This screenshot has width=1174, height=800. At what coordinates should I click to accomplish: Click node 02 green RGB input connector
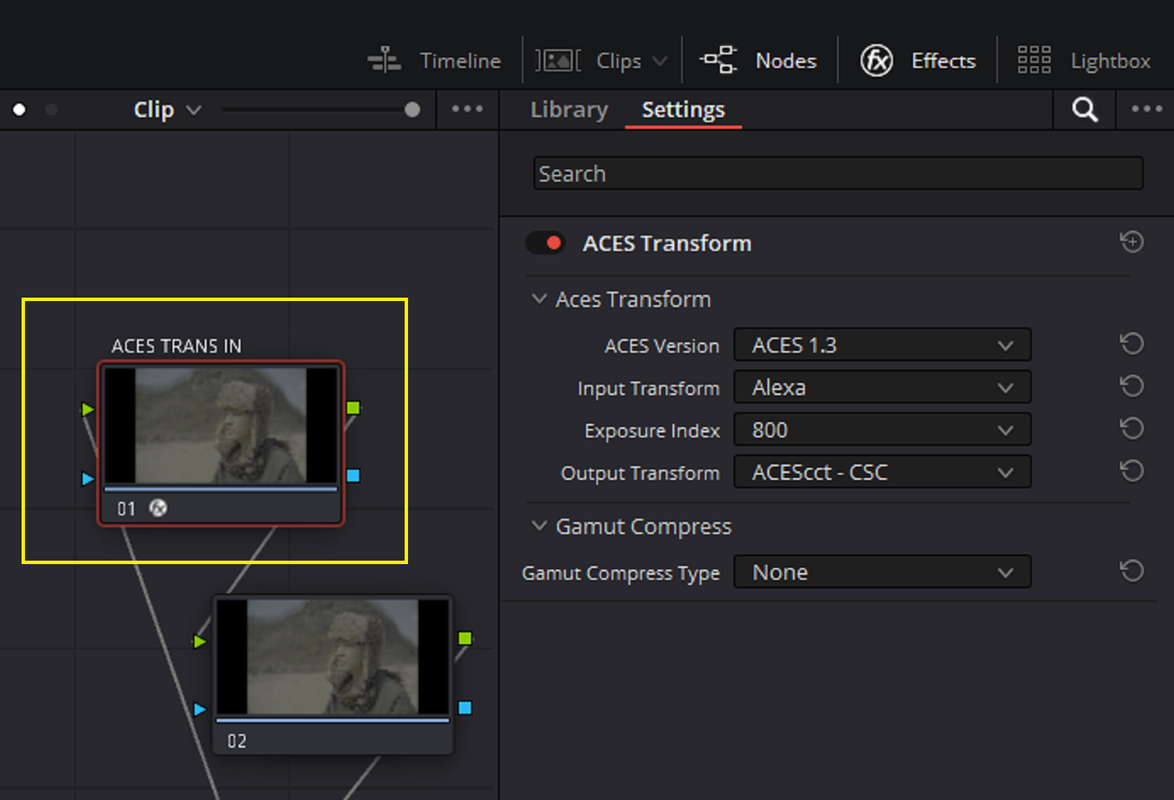199,641
